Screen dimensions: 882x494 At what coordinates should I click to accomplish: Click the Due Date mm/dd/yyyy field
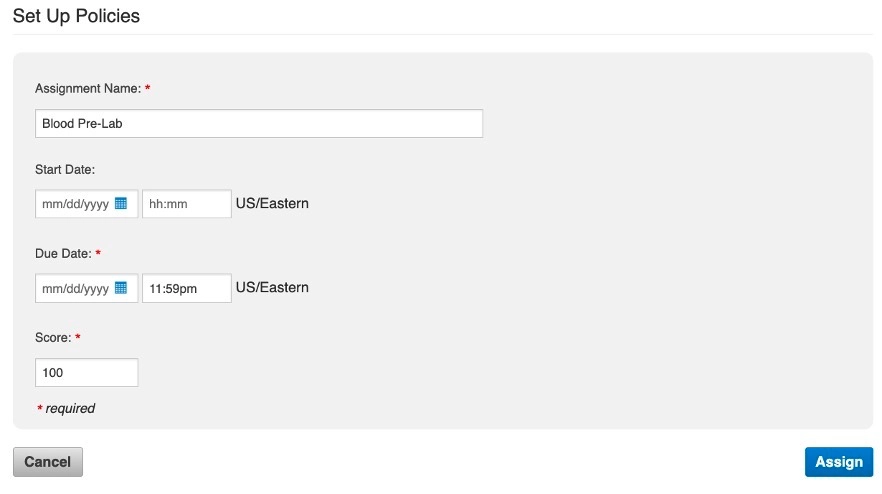click(x=86, y=288)
